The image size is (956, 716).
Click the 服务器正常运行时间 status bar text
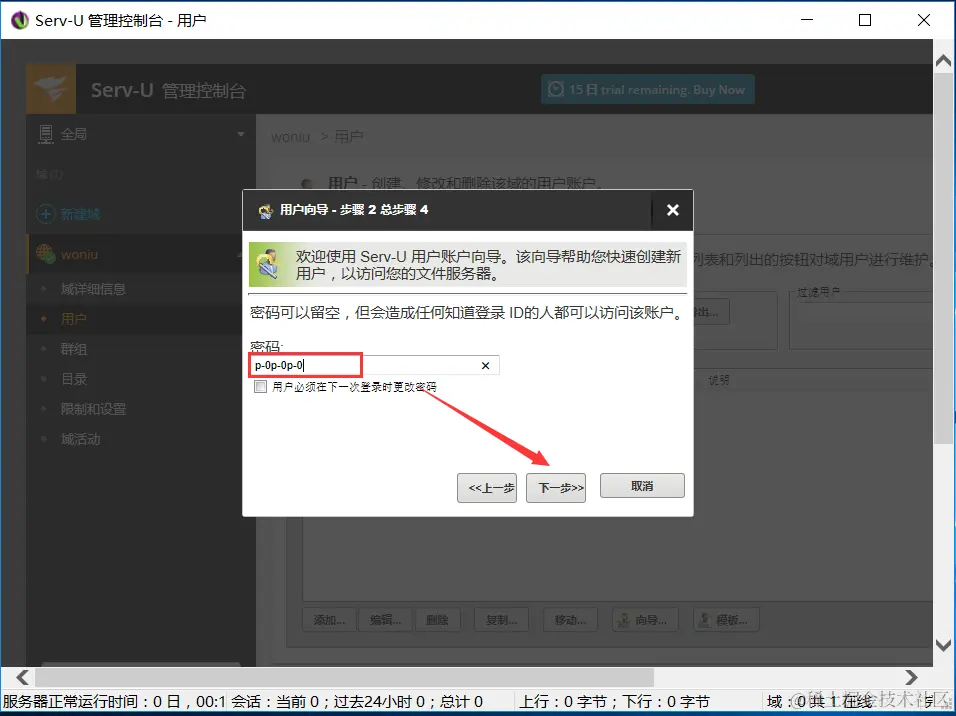point(114,701)
